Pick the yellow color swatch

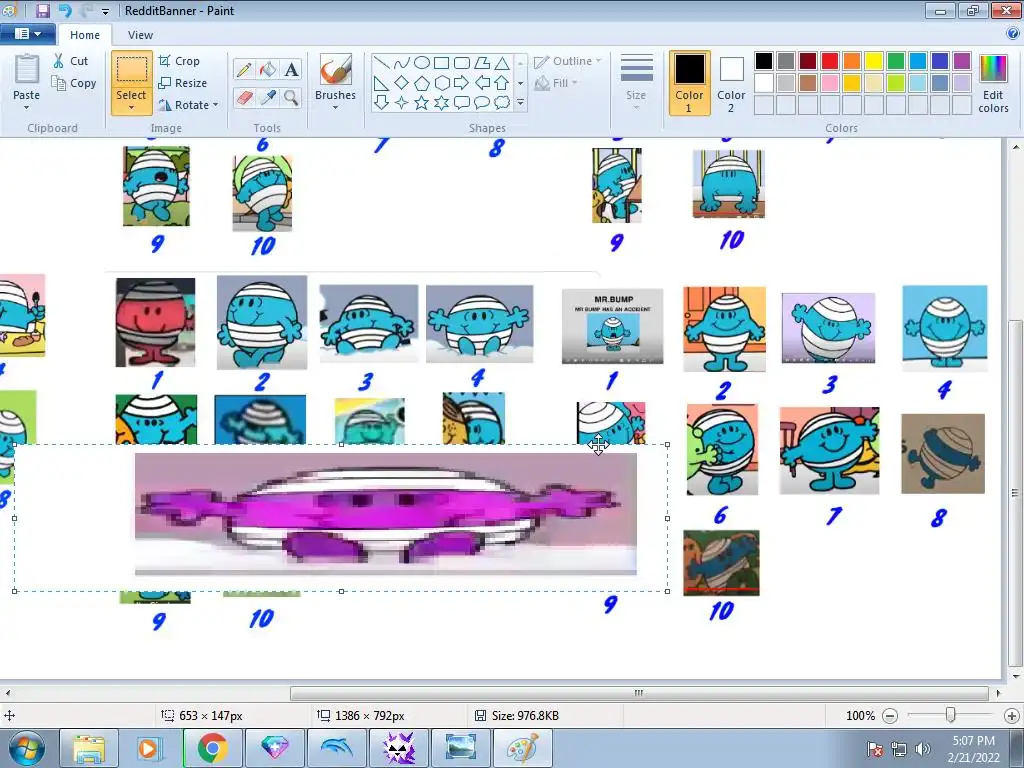pos(874,61)
